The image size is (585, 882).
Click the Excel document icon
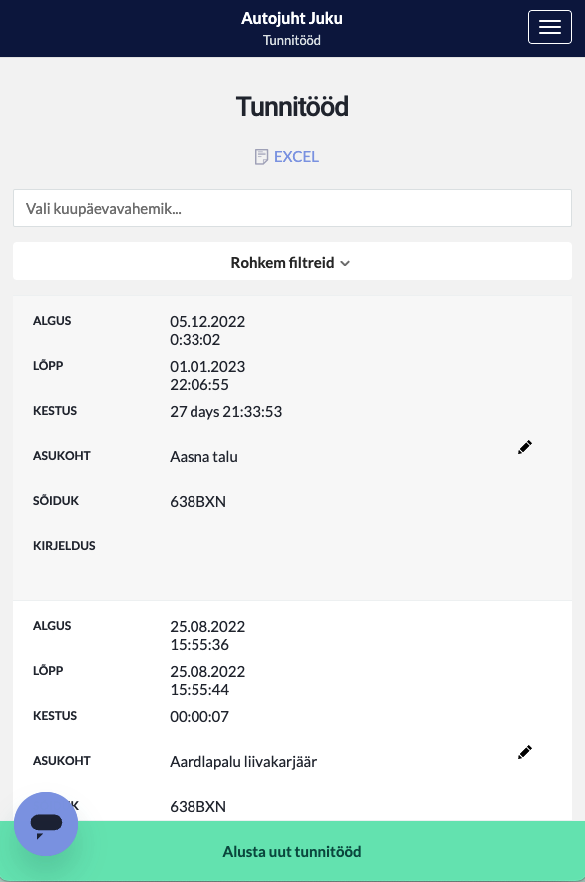261,157
